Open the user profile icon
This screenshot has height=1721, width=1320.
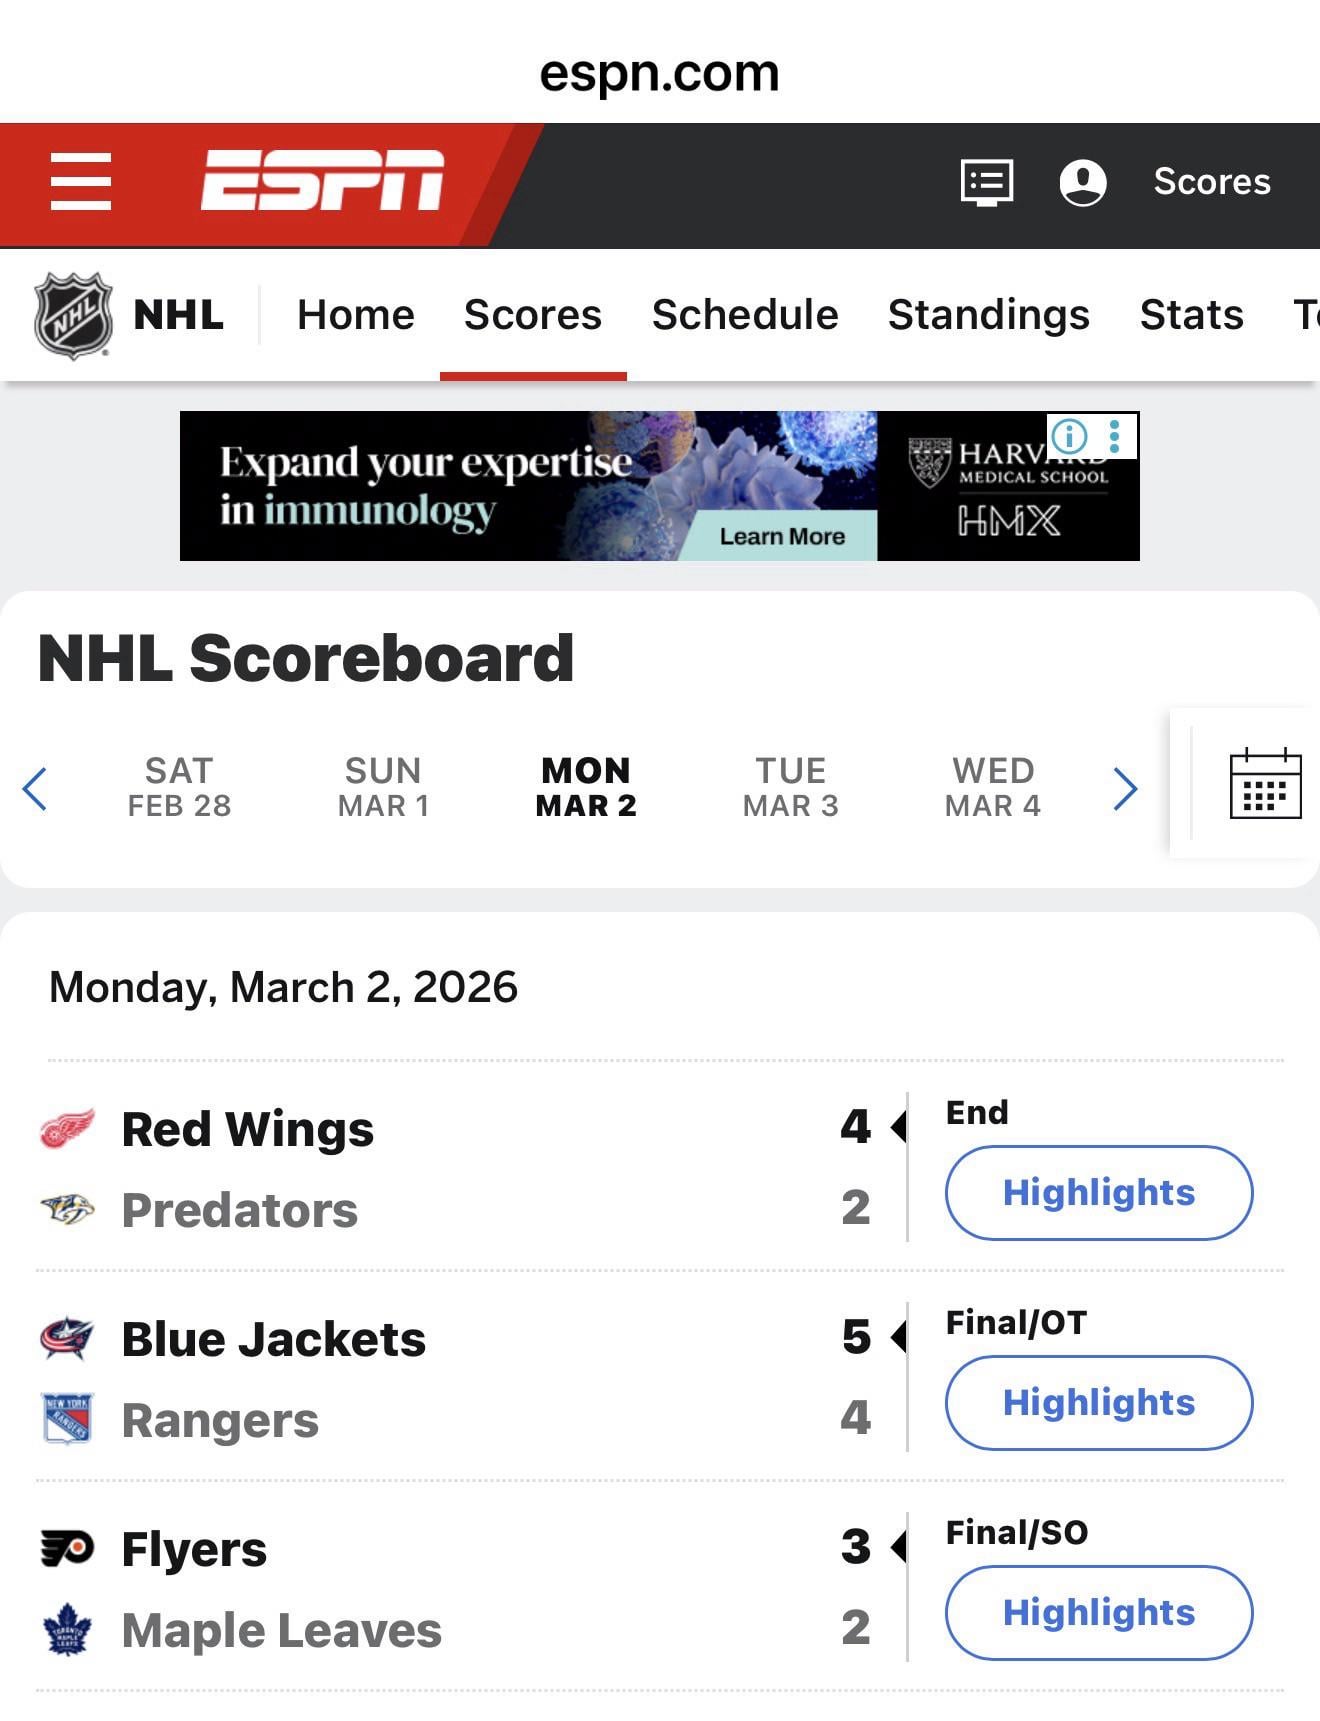click(1082, 182)
